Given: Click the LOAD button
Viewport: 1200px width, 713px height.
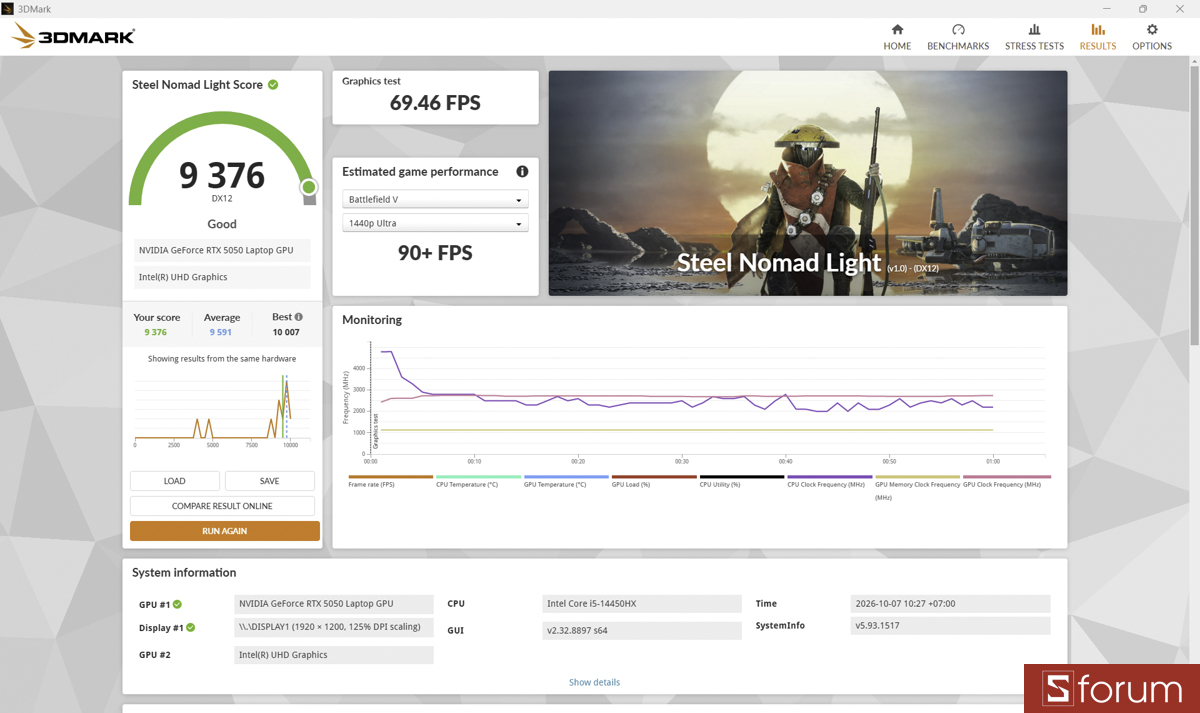Looking at the screenshot, I should (174, 481).
